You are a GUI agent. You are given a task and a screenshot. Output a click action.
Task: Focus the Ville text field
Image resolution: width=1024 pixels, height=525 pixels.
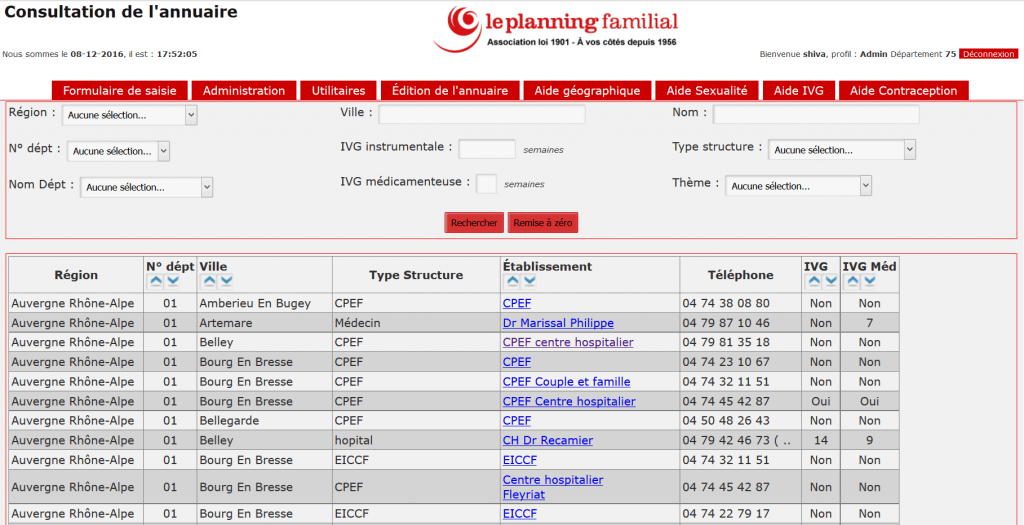coord(481,114)
